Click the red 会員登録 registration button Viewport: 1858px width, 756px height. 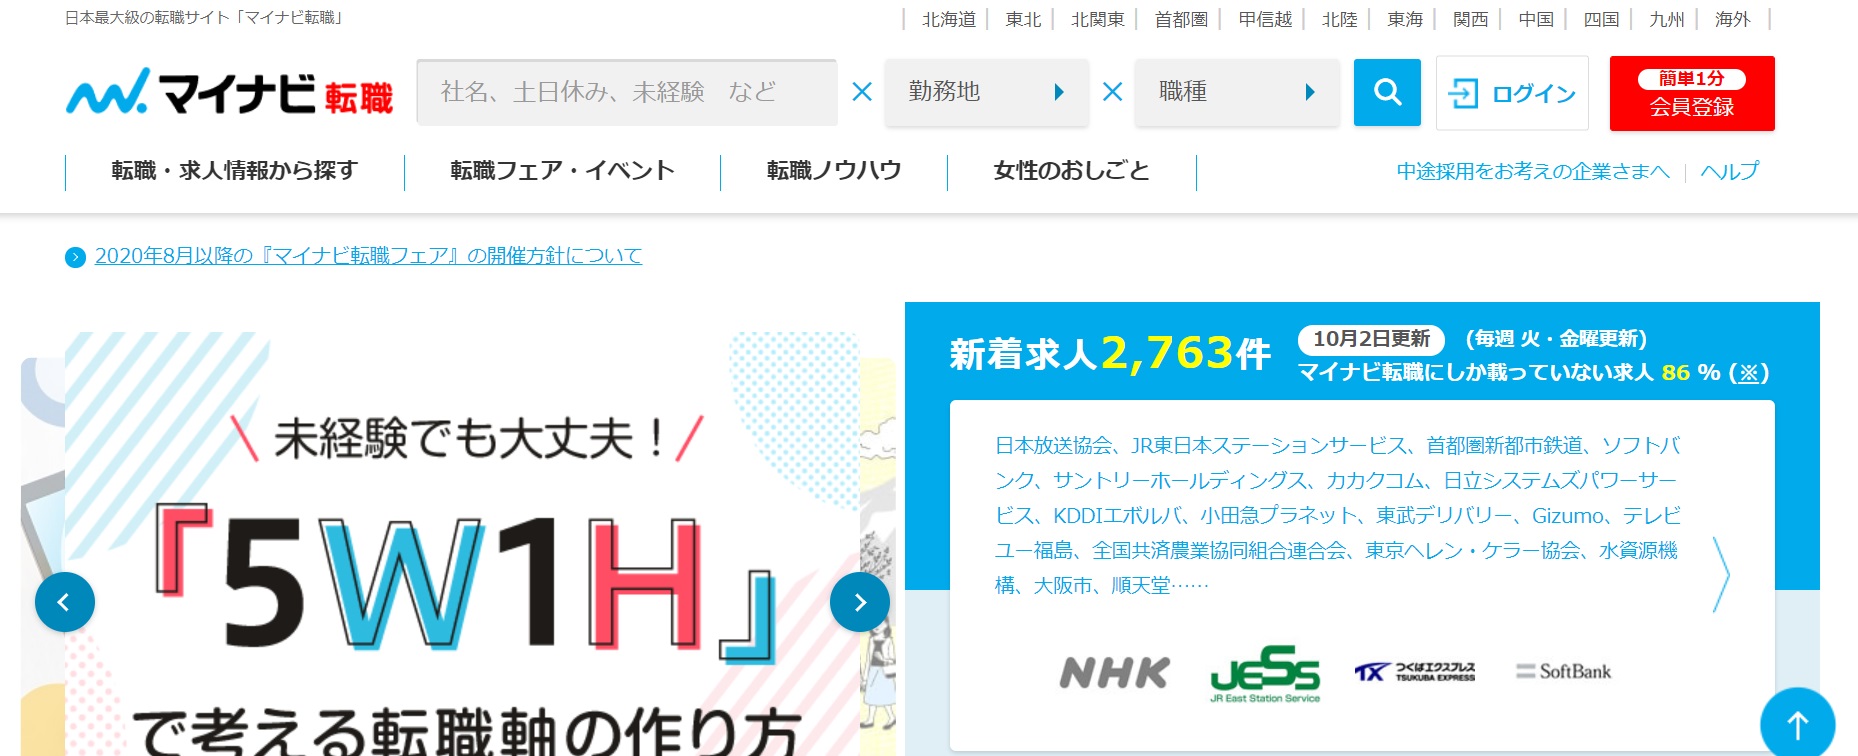click(x=1691, y=94)
